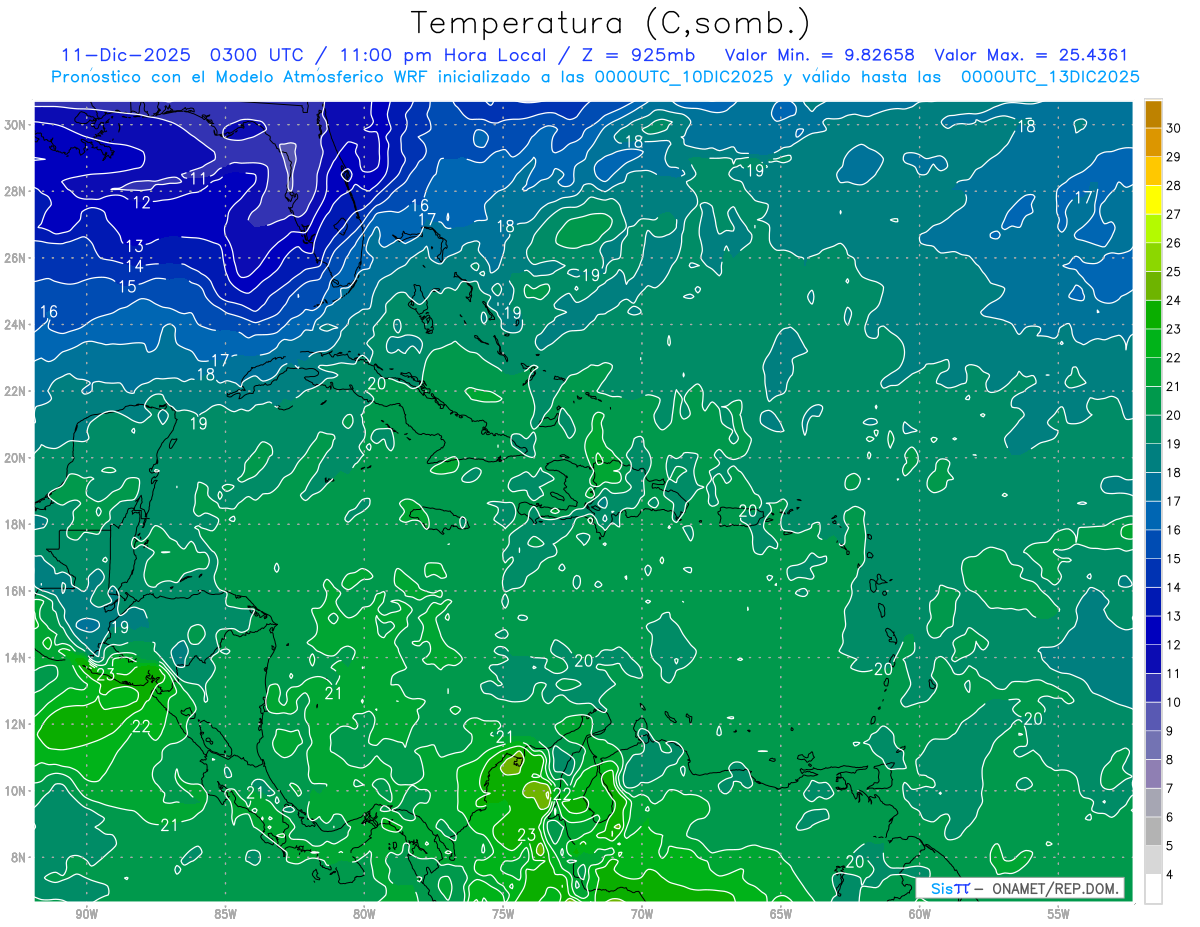Viewport: 1200px width, 927px height.
Task: Click the '30N' latitude axis label
Action: 16,125
